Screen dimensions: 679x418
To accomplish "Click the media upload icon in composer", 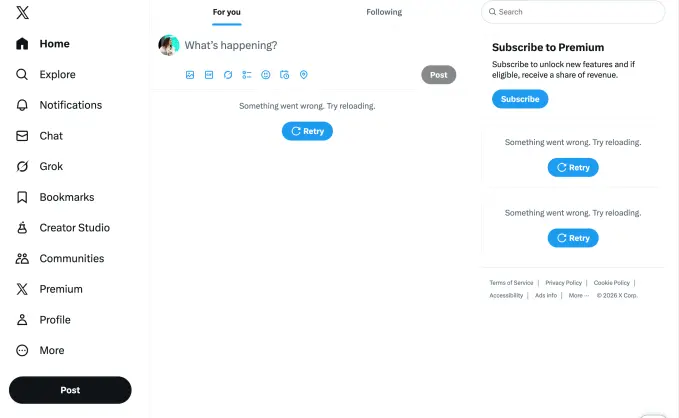I will pyautogui.click(x=190, y=75).
